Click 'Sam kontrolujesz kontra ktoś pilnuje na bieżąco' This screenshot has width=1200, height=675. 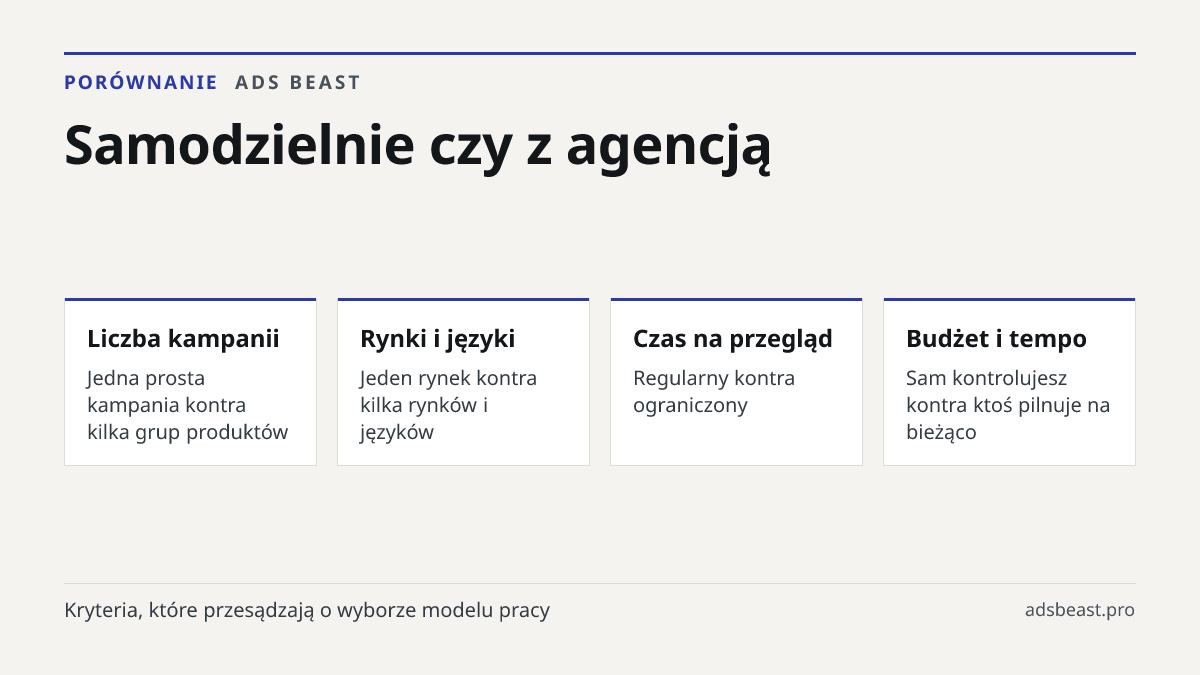[1008, 405]
